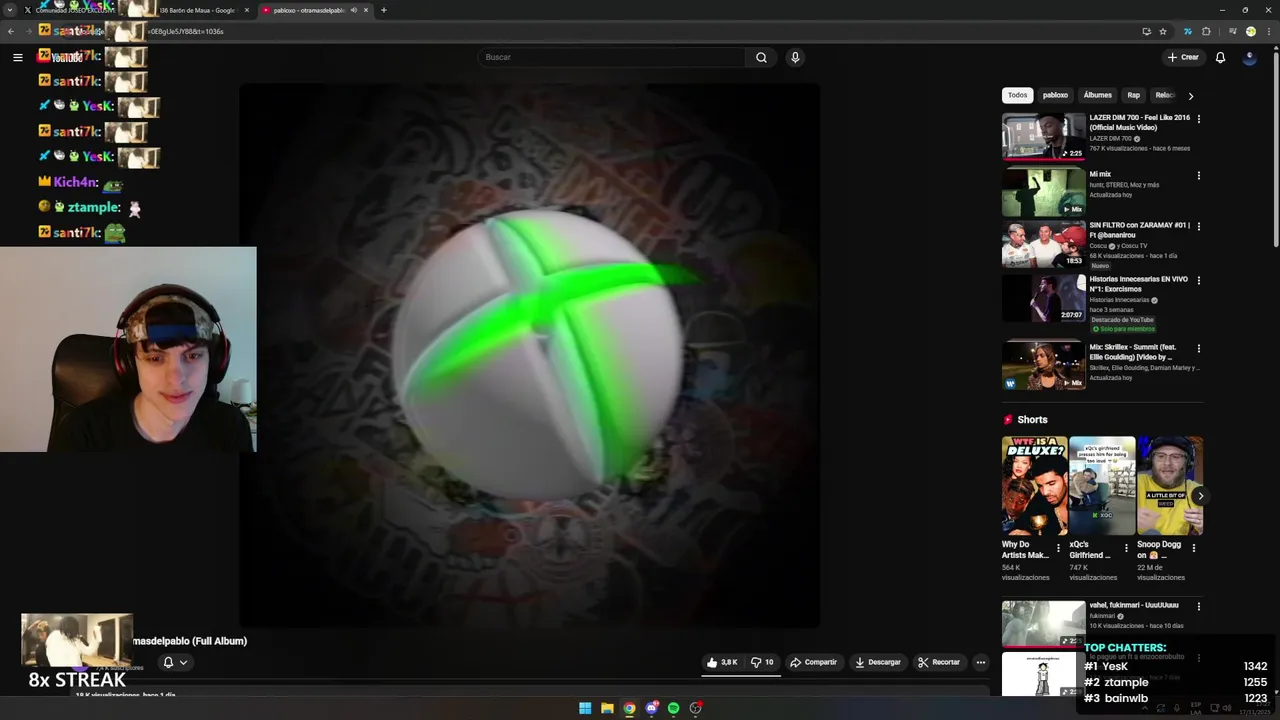The width and height of the screenshot is (1280, 720).
Task: Open options for xQc's Girlfriend short
Action: coord(1126,548)
